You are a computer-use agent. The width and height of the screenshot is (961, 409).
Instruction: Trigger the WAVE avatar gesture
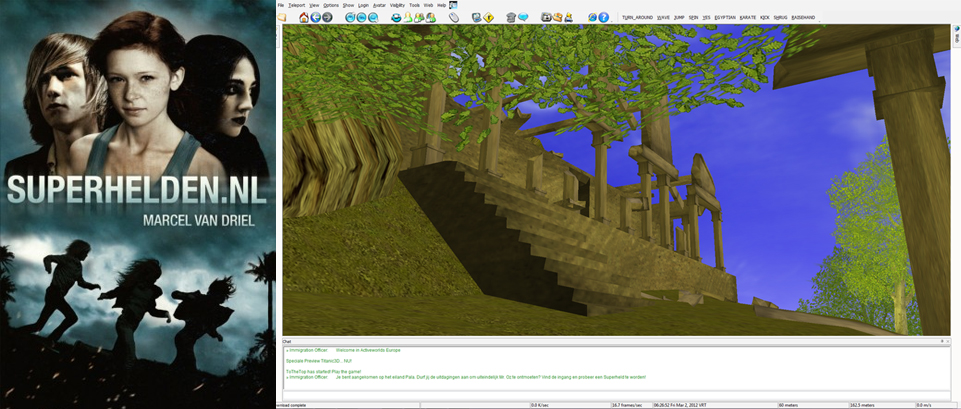663,18
